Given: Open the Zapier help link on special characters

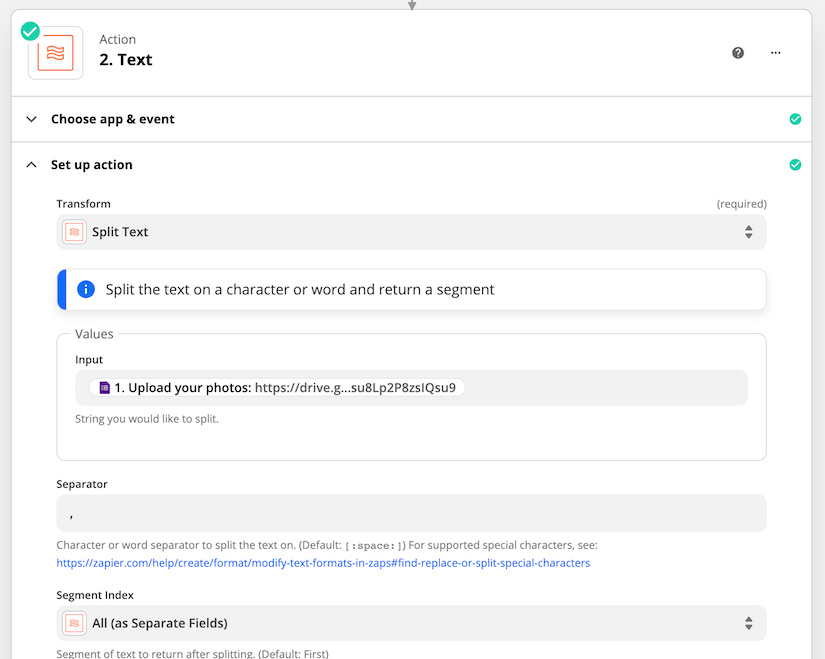Looking at the screenshot, I should tap(323, 563).
